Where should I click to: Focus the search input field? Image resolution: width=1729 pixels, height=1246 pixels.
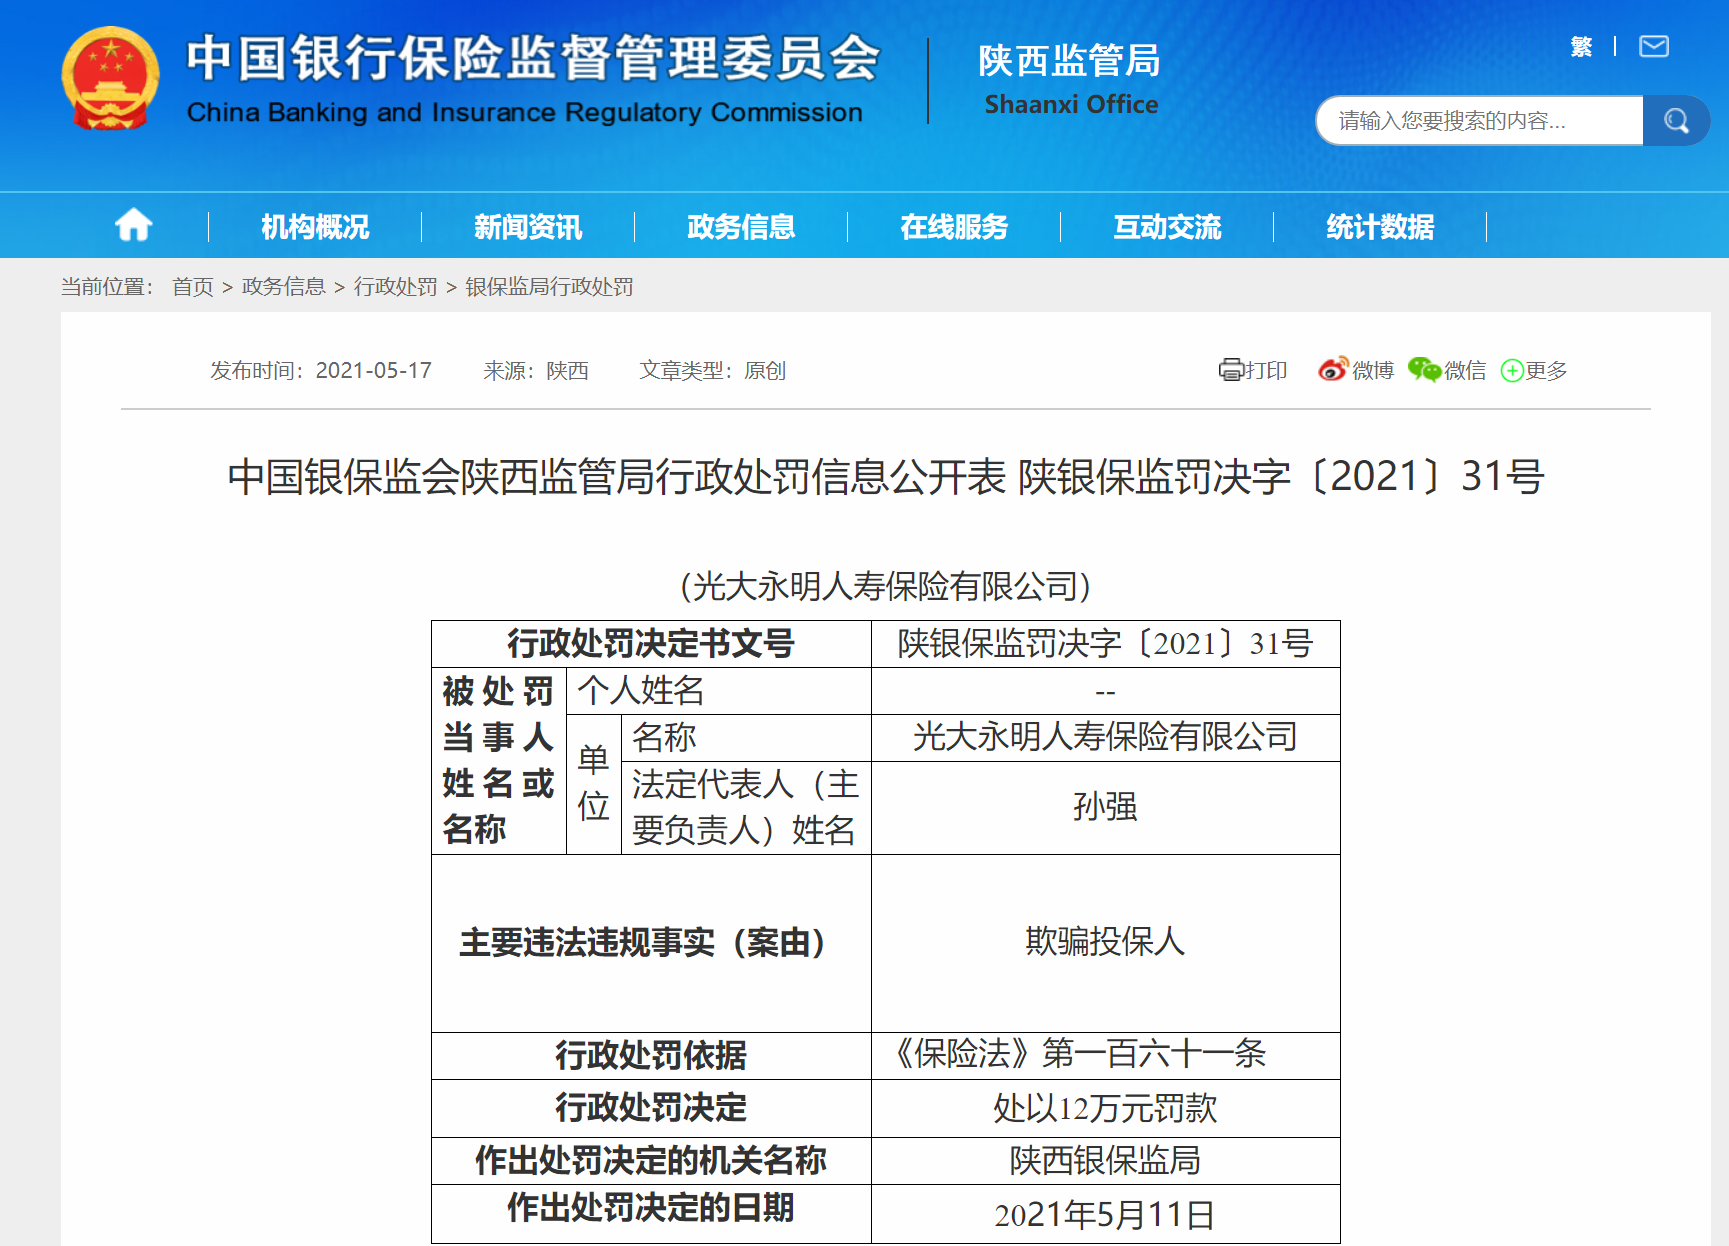[x=1479, y=121]
